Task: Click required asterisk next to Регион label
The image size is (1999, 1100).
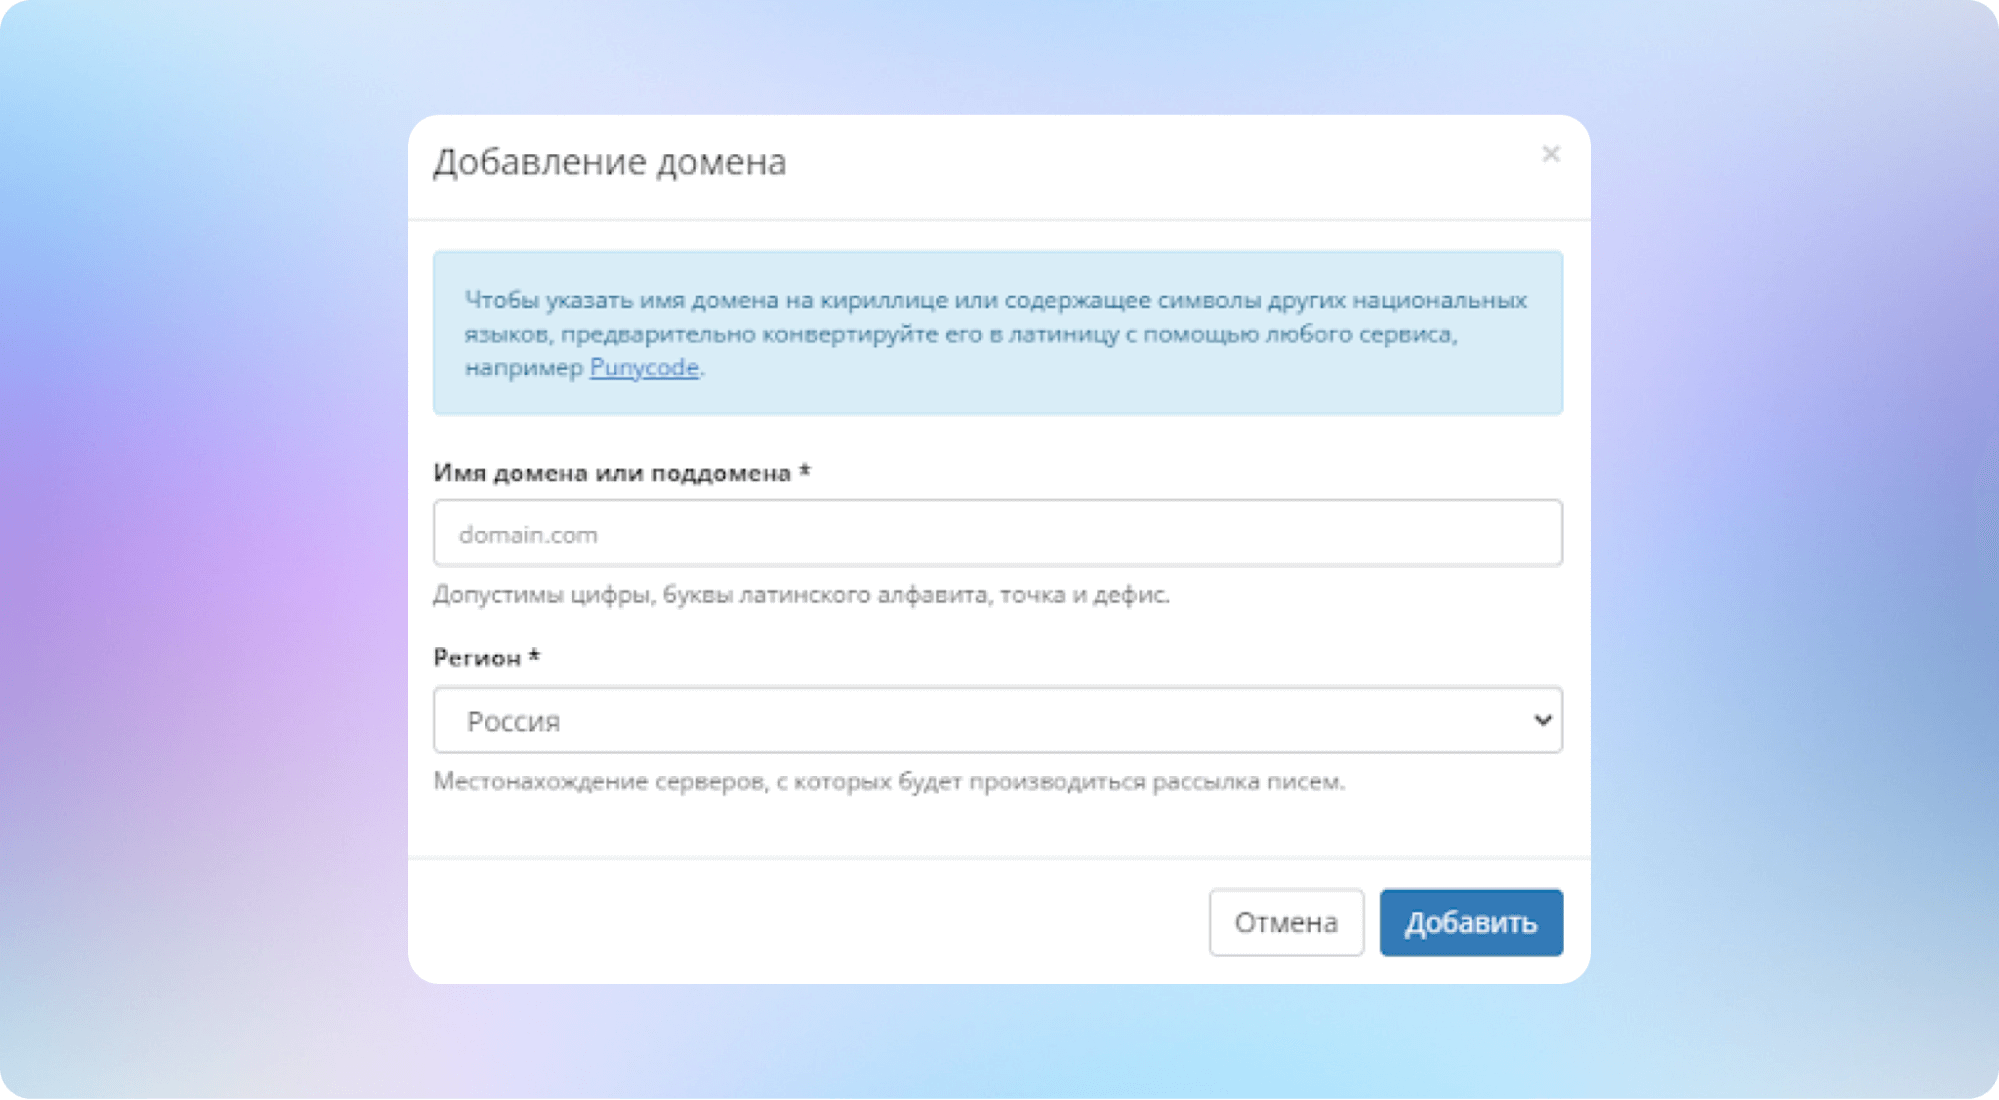Action: click(x=535, y=656)
